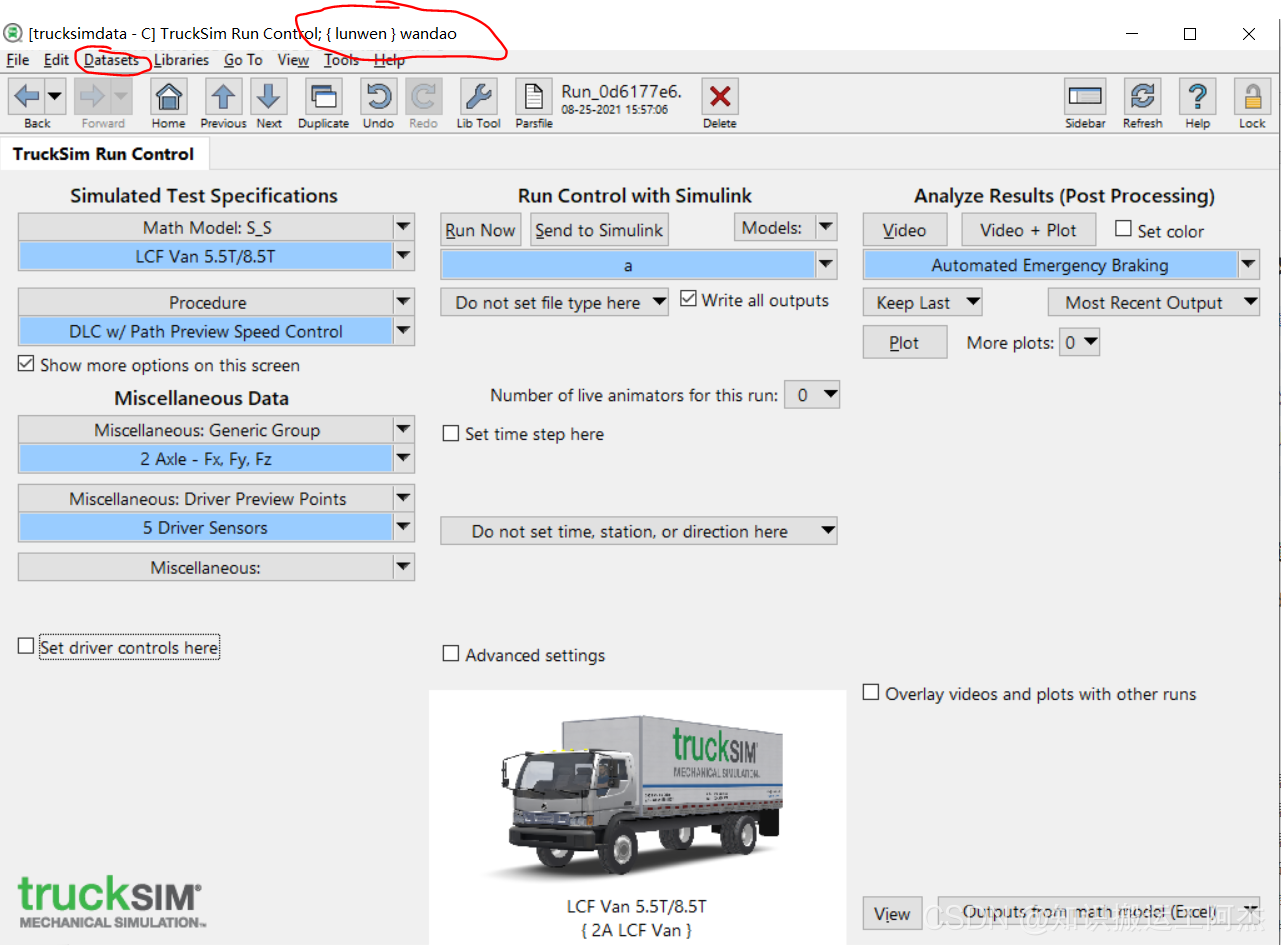Open Outputs from math model (Excel) dropdown
The image size is (1281, 945).
click(1099, 912)
